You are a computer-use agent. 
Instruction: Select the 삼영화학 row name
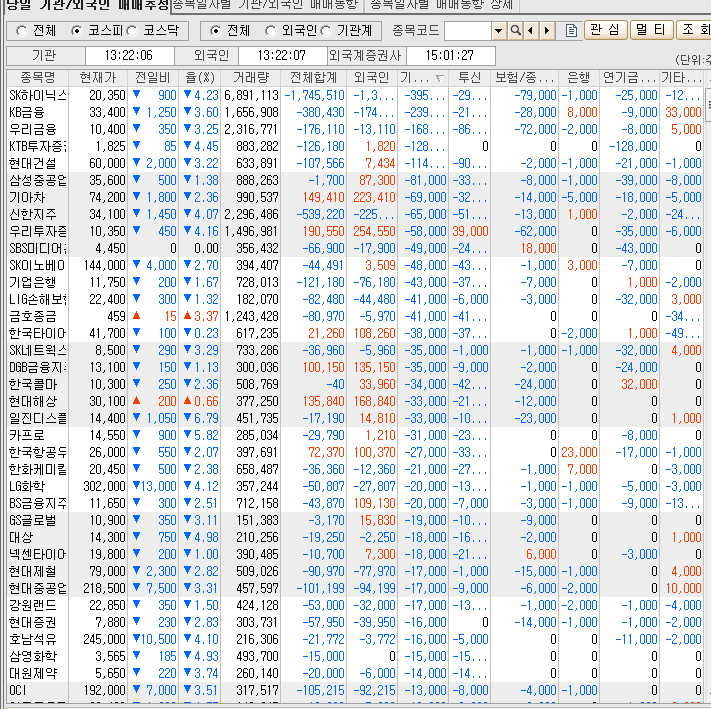(x=32, y=656)
